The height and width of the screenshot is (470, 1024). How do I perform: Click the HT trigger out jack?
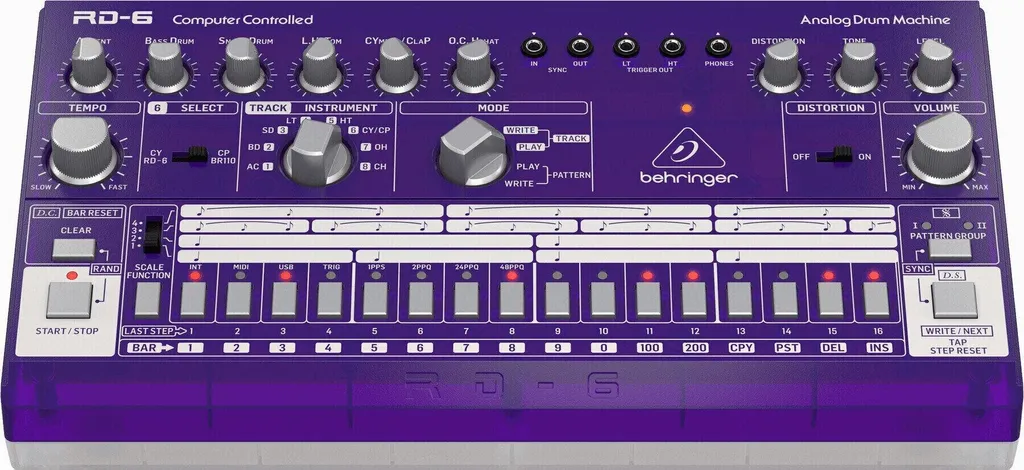tap(672, 47)
